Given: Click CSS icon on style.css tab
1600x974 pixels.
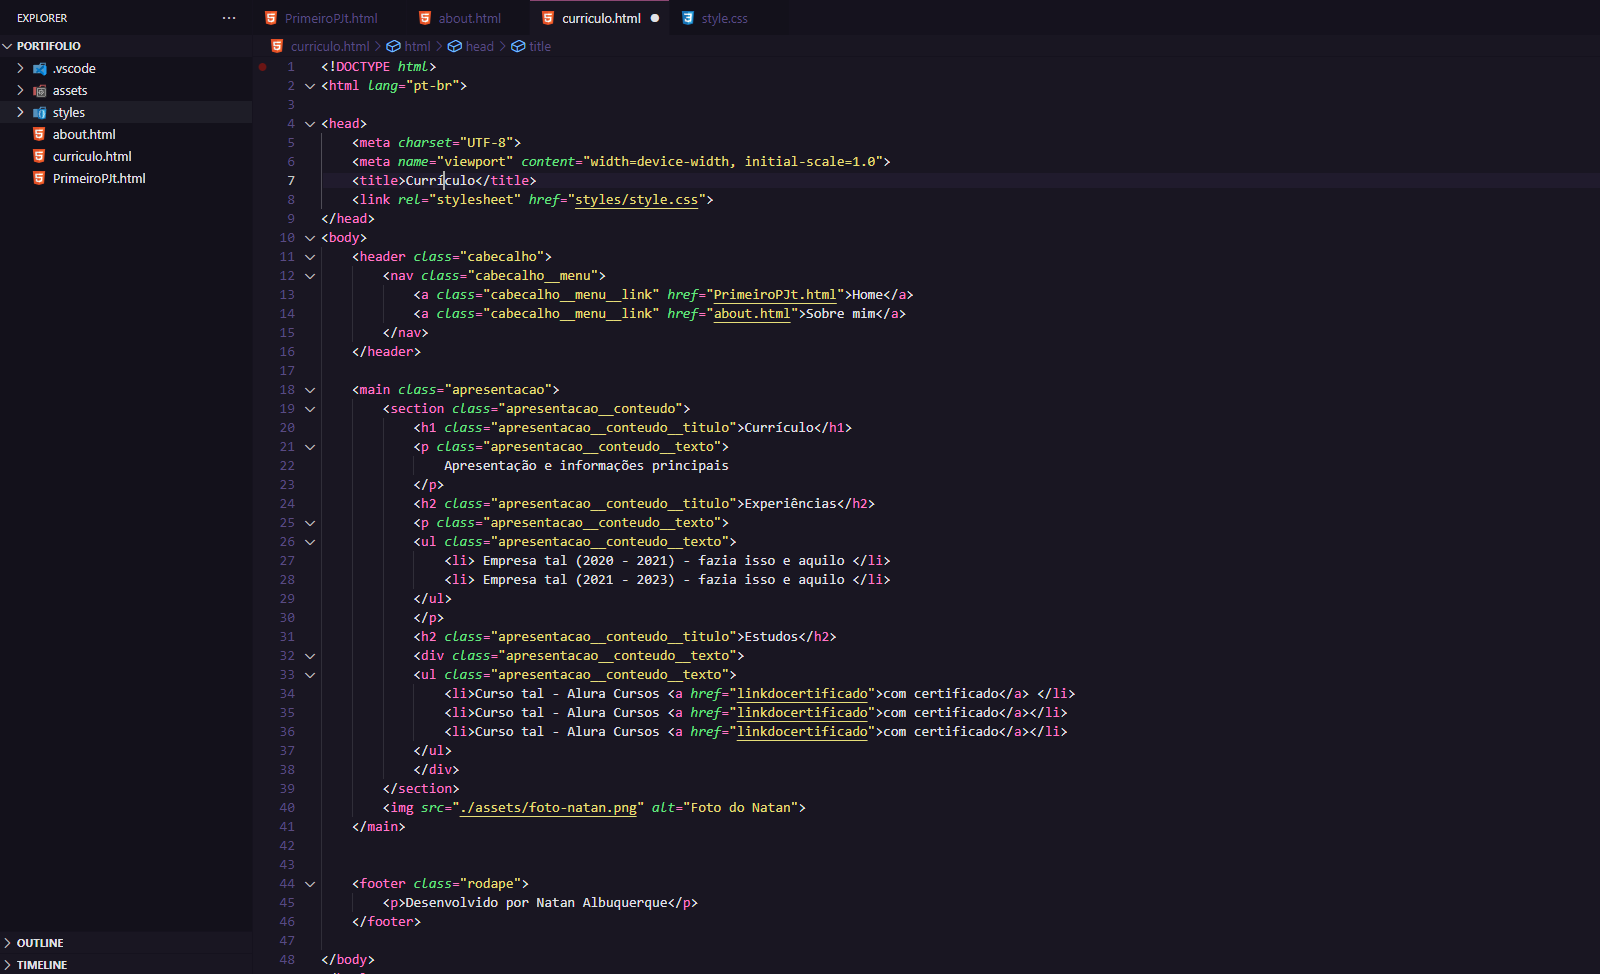Looking at the screenshot, I should pos(688,18).
